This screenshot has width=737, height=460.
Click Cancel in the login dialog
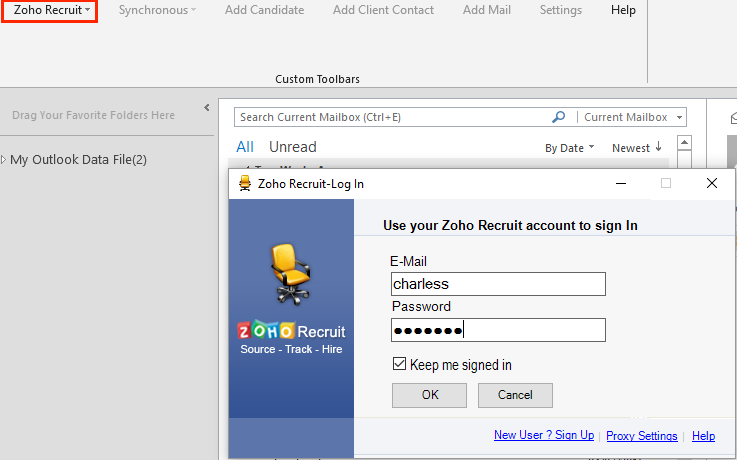pyautogui.click(x=515, y=395)
